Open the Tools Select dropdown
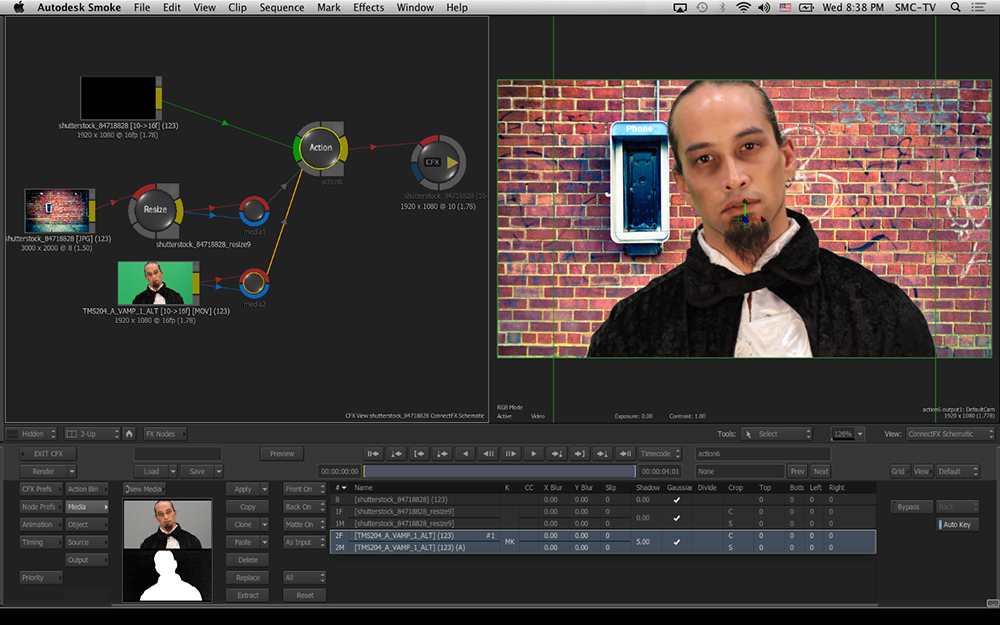Viewport: 1000px width, 625px height. [778, 434]
